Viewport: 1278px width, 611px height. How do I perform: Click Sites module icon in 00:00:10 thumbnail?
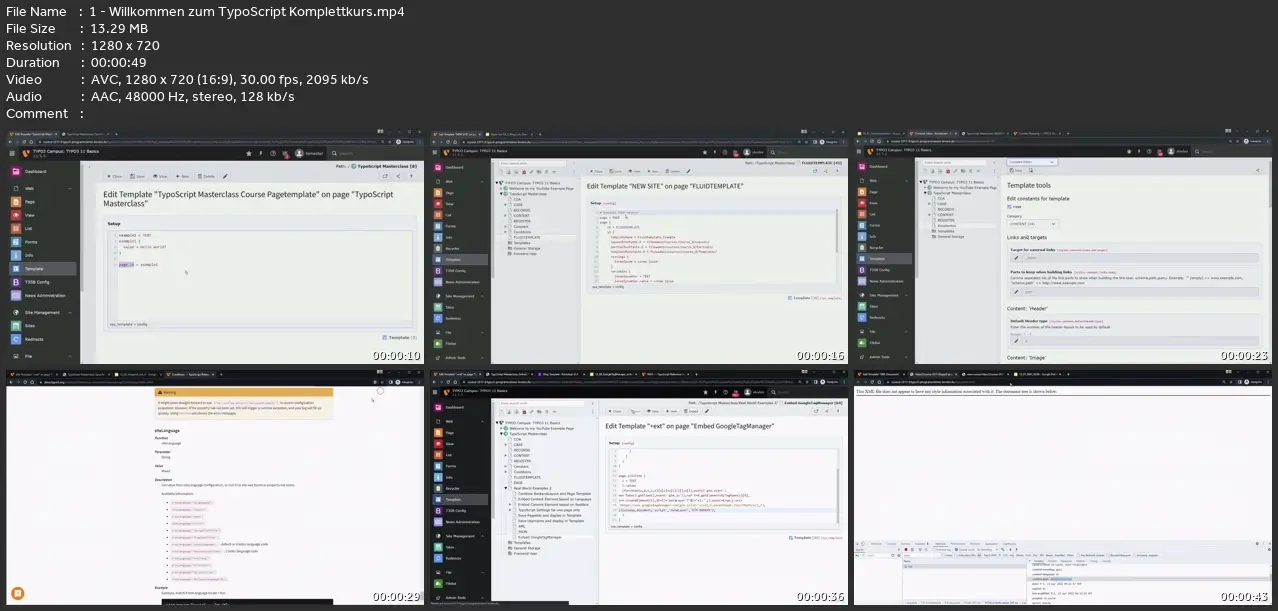click(16, 326)
